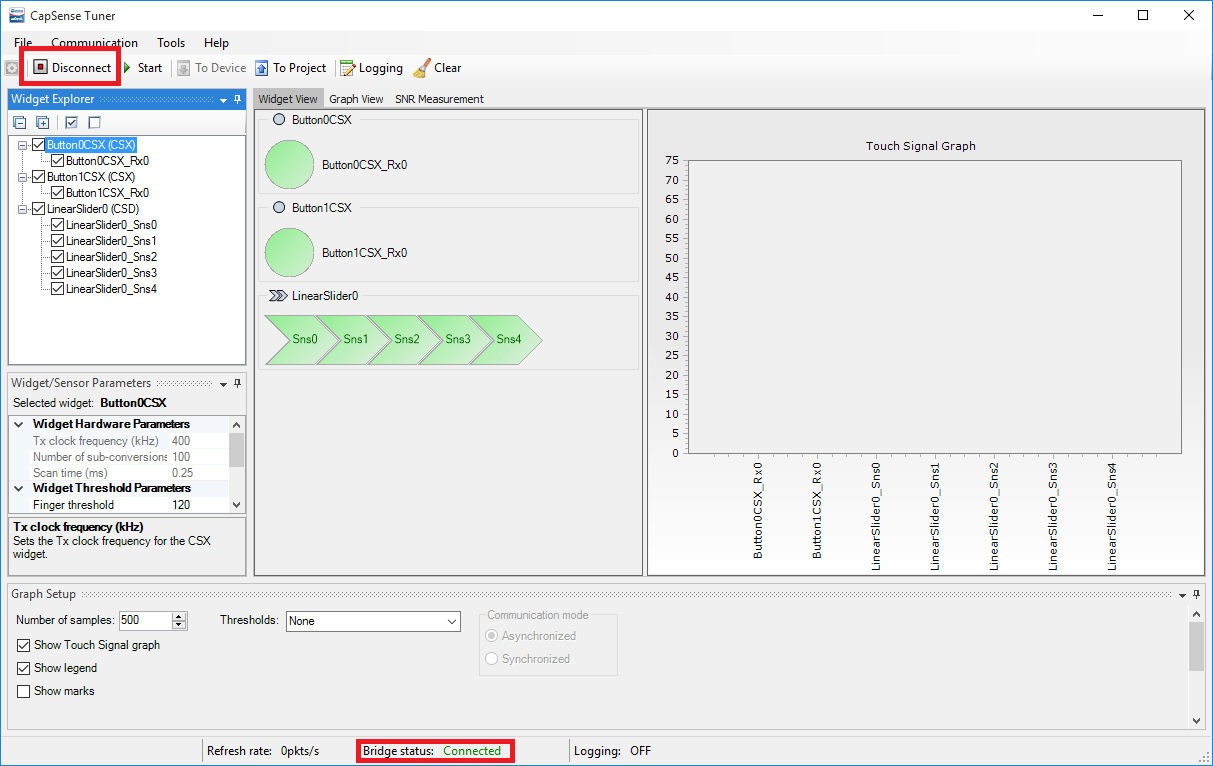The width and height of the screenshot is (1213, 766).
Task: Collapse Button1CSX tree node
Action: [x=23, y=177]
